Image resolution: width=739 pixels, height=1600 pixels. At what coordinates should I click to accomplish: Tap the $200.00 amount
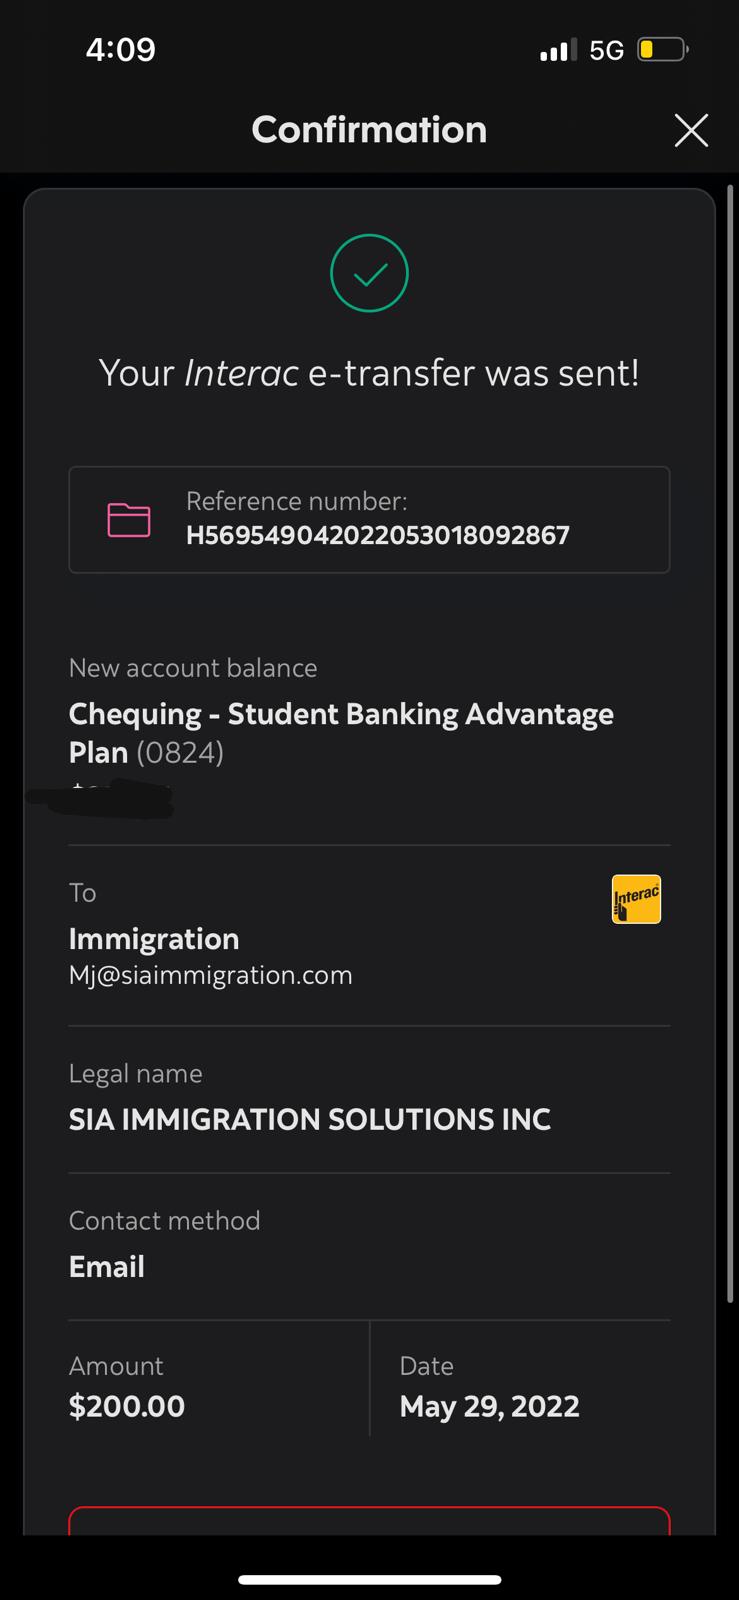click(x=127, y=1407)
